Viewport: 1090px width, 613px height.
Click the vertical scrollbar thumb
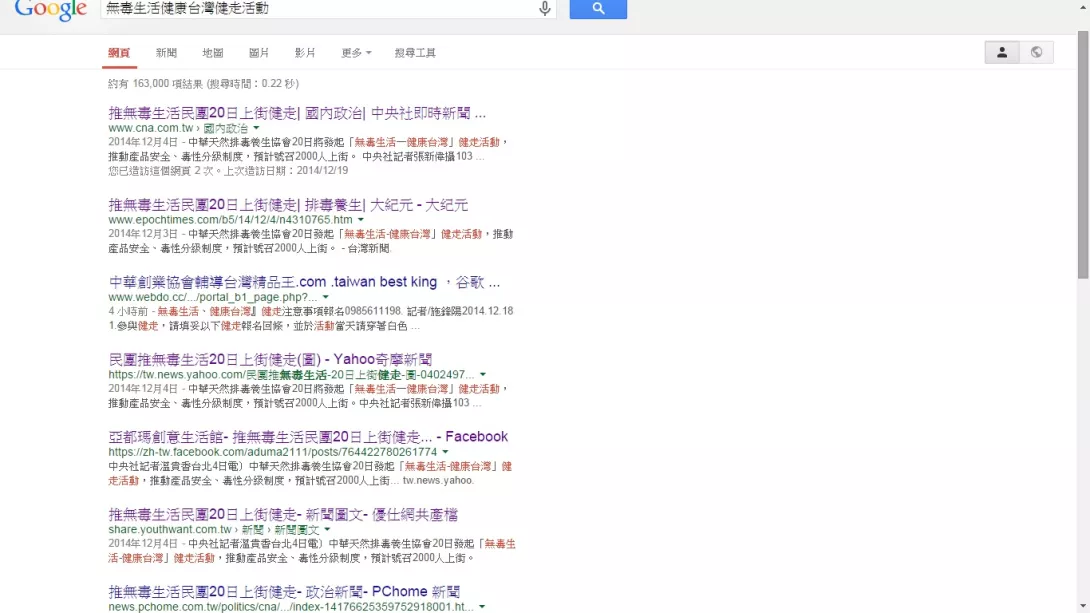tap(1083, 154)
